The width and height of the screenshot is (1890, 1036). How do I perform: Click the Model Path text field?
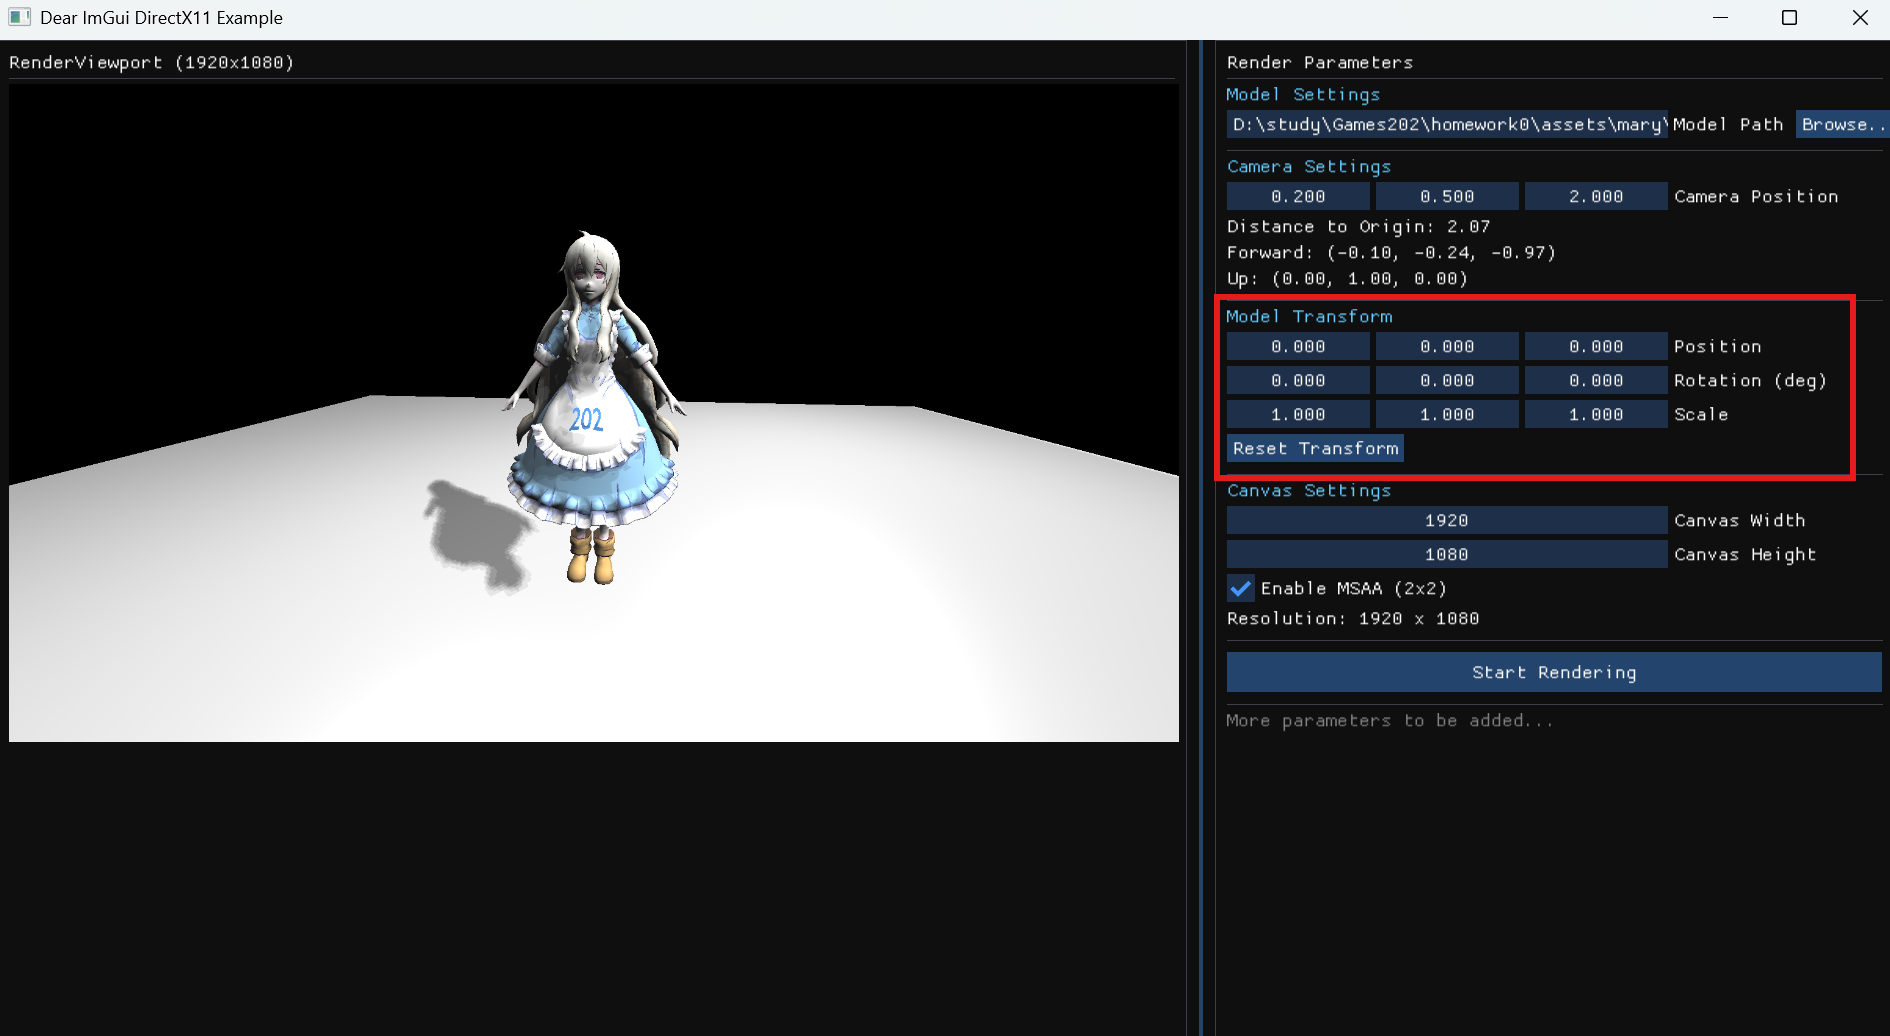(1446, 124)
